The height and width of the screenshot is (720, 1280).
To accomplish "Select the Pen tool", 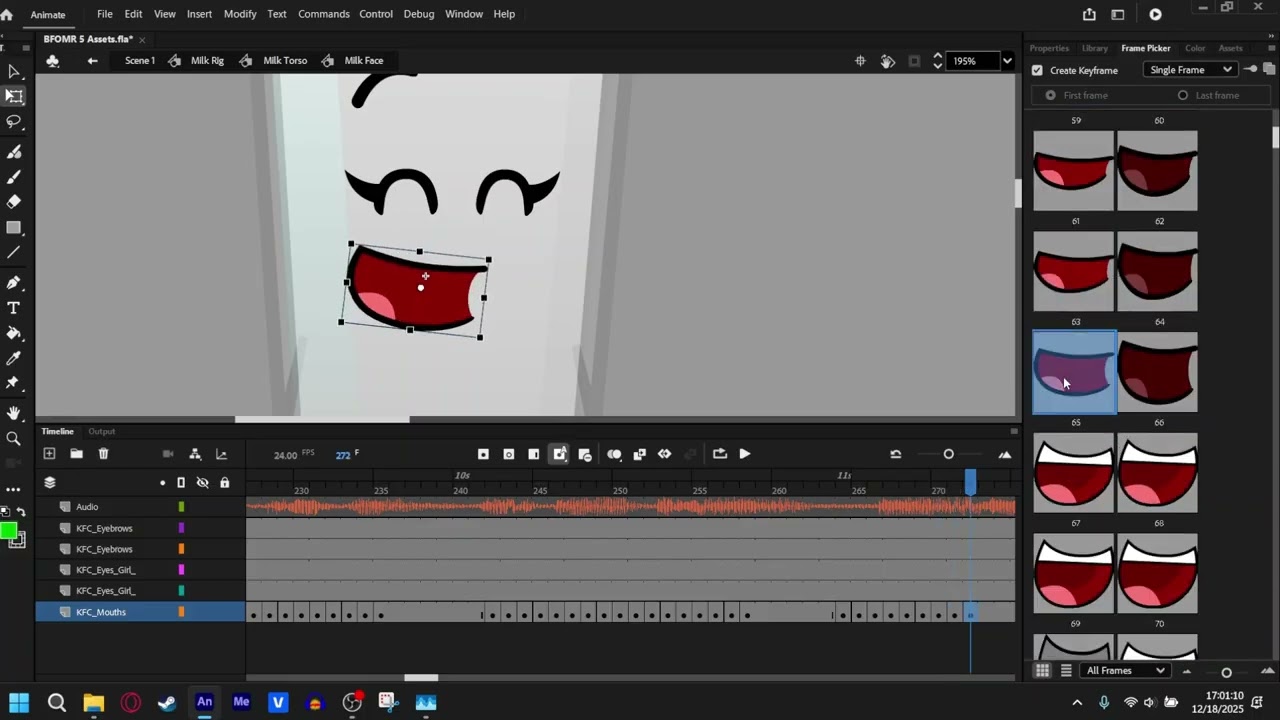I will pyautogui.click(x=14, y=283).
